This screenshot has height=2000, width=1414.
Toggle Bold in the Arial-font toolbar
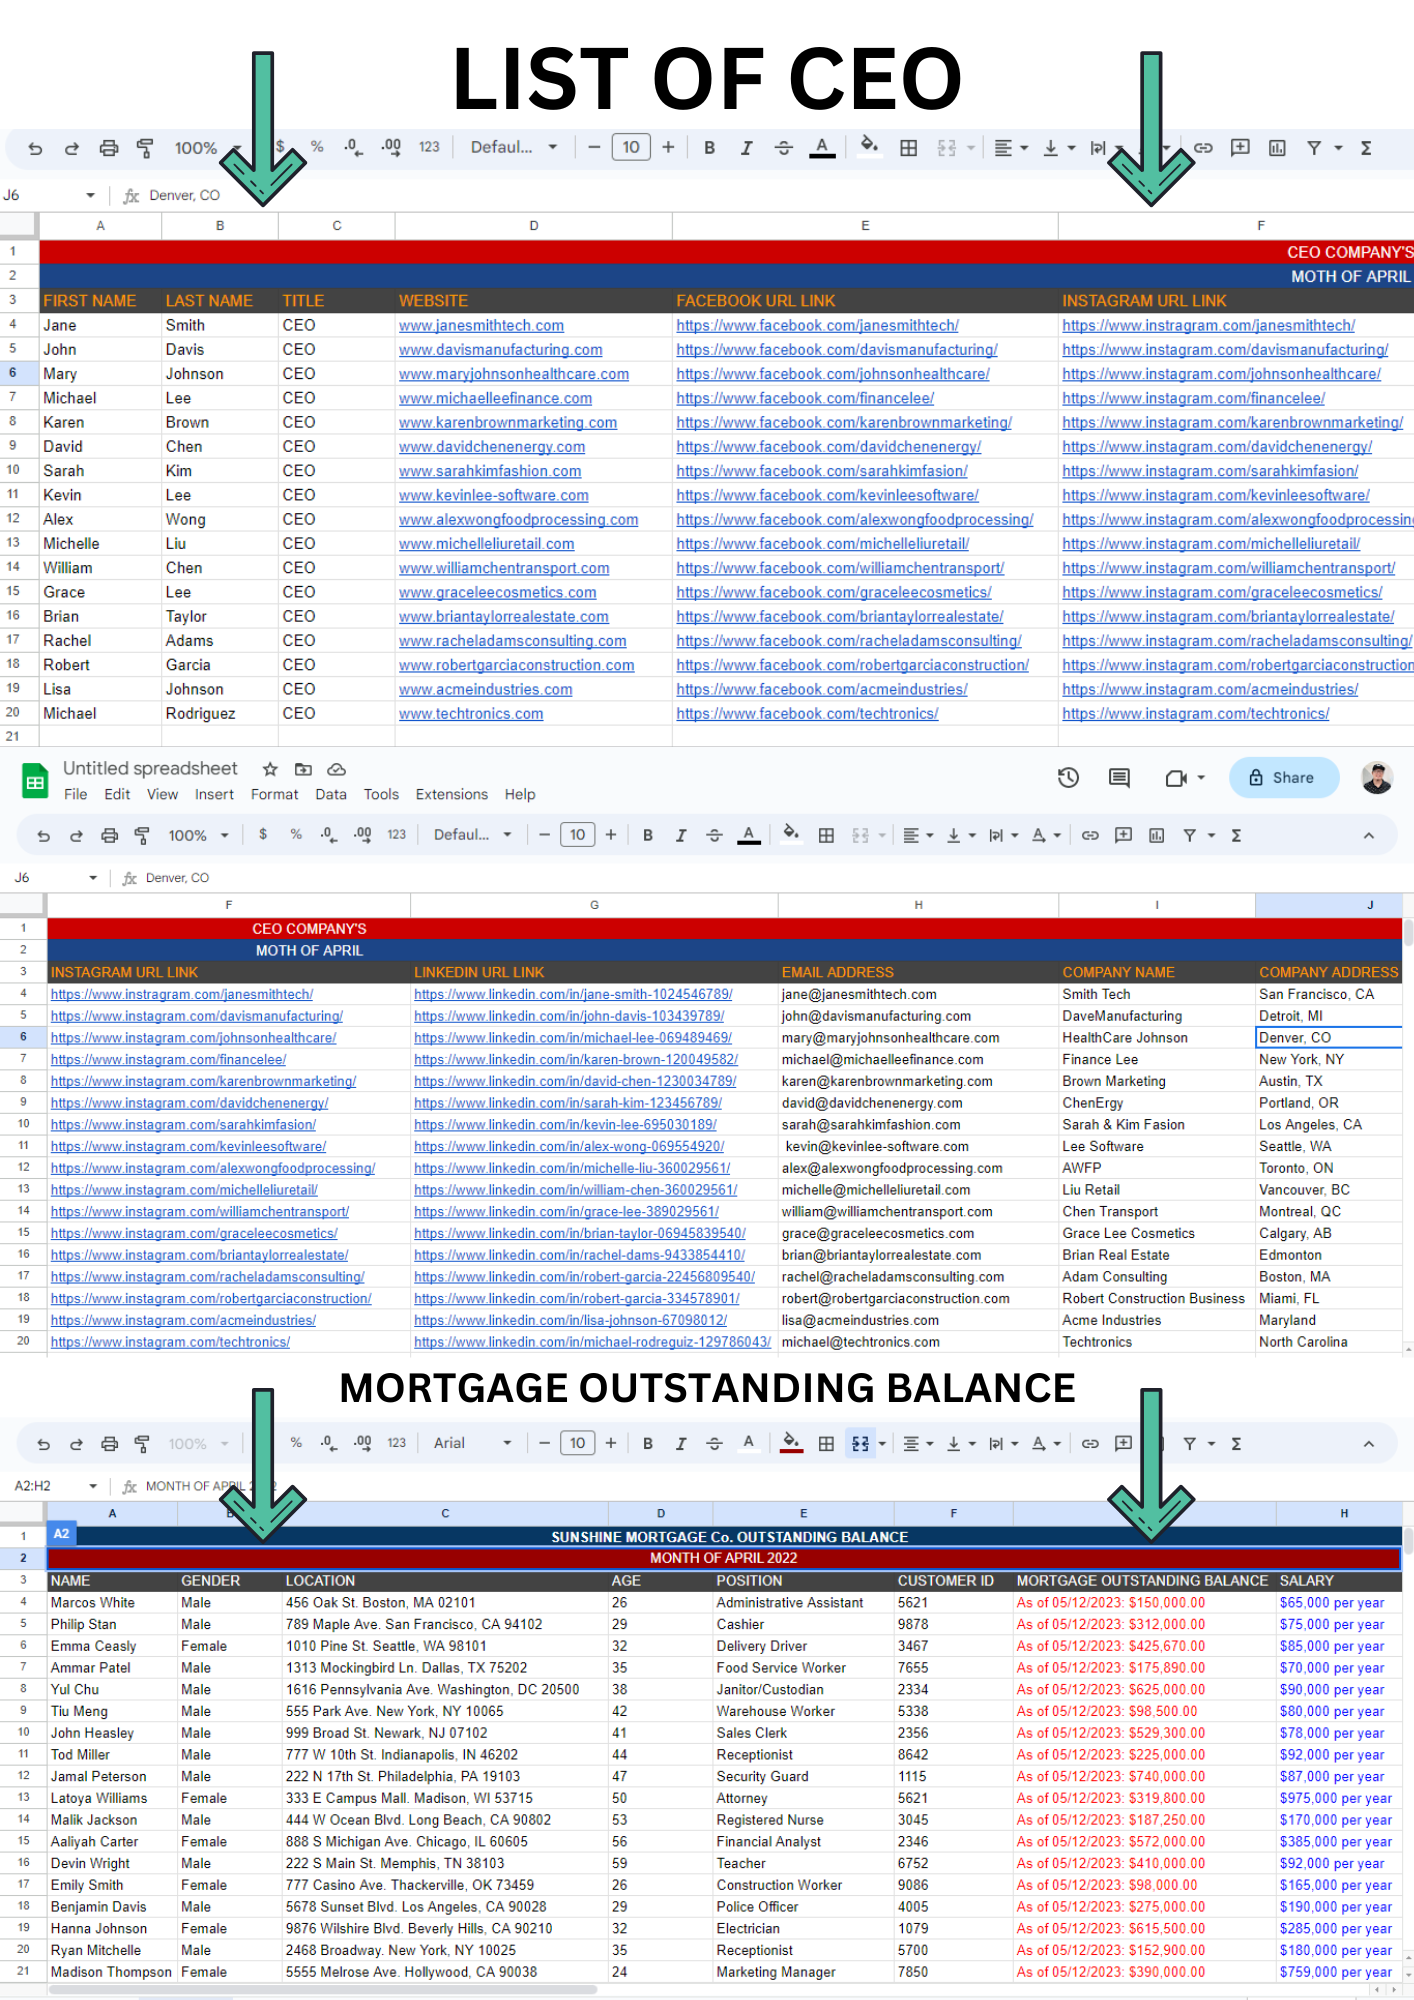pos(648,1443)
